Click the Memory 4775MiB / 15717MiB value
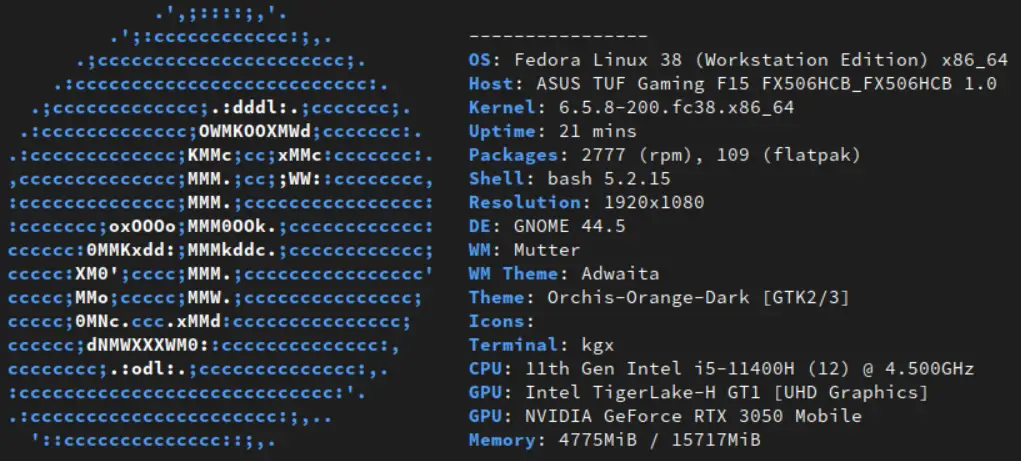The height and width of the screenshot is (461, 1021). pos(659,440)
